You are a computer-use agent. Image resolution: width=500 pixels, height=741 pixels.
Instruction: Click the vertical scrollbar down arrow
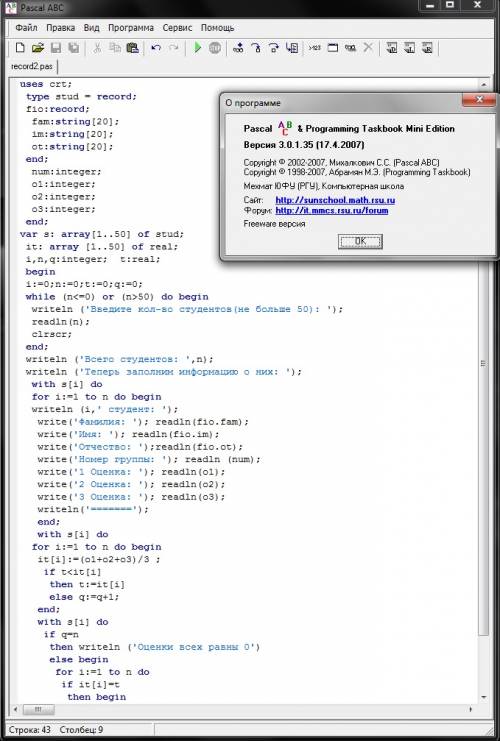pos(483,698)
